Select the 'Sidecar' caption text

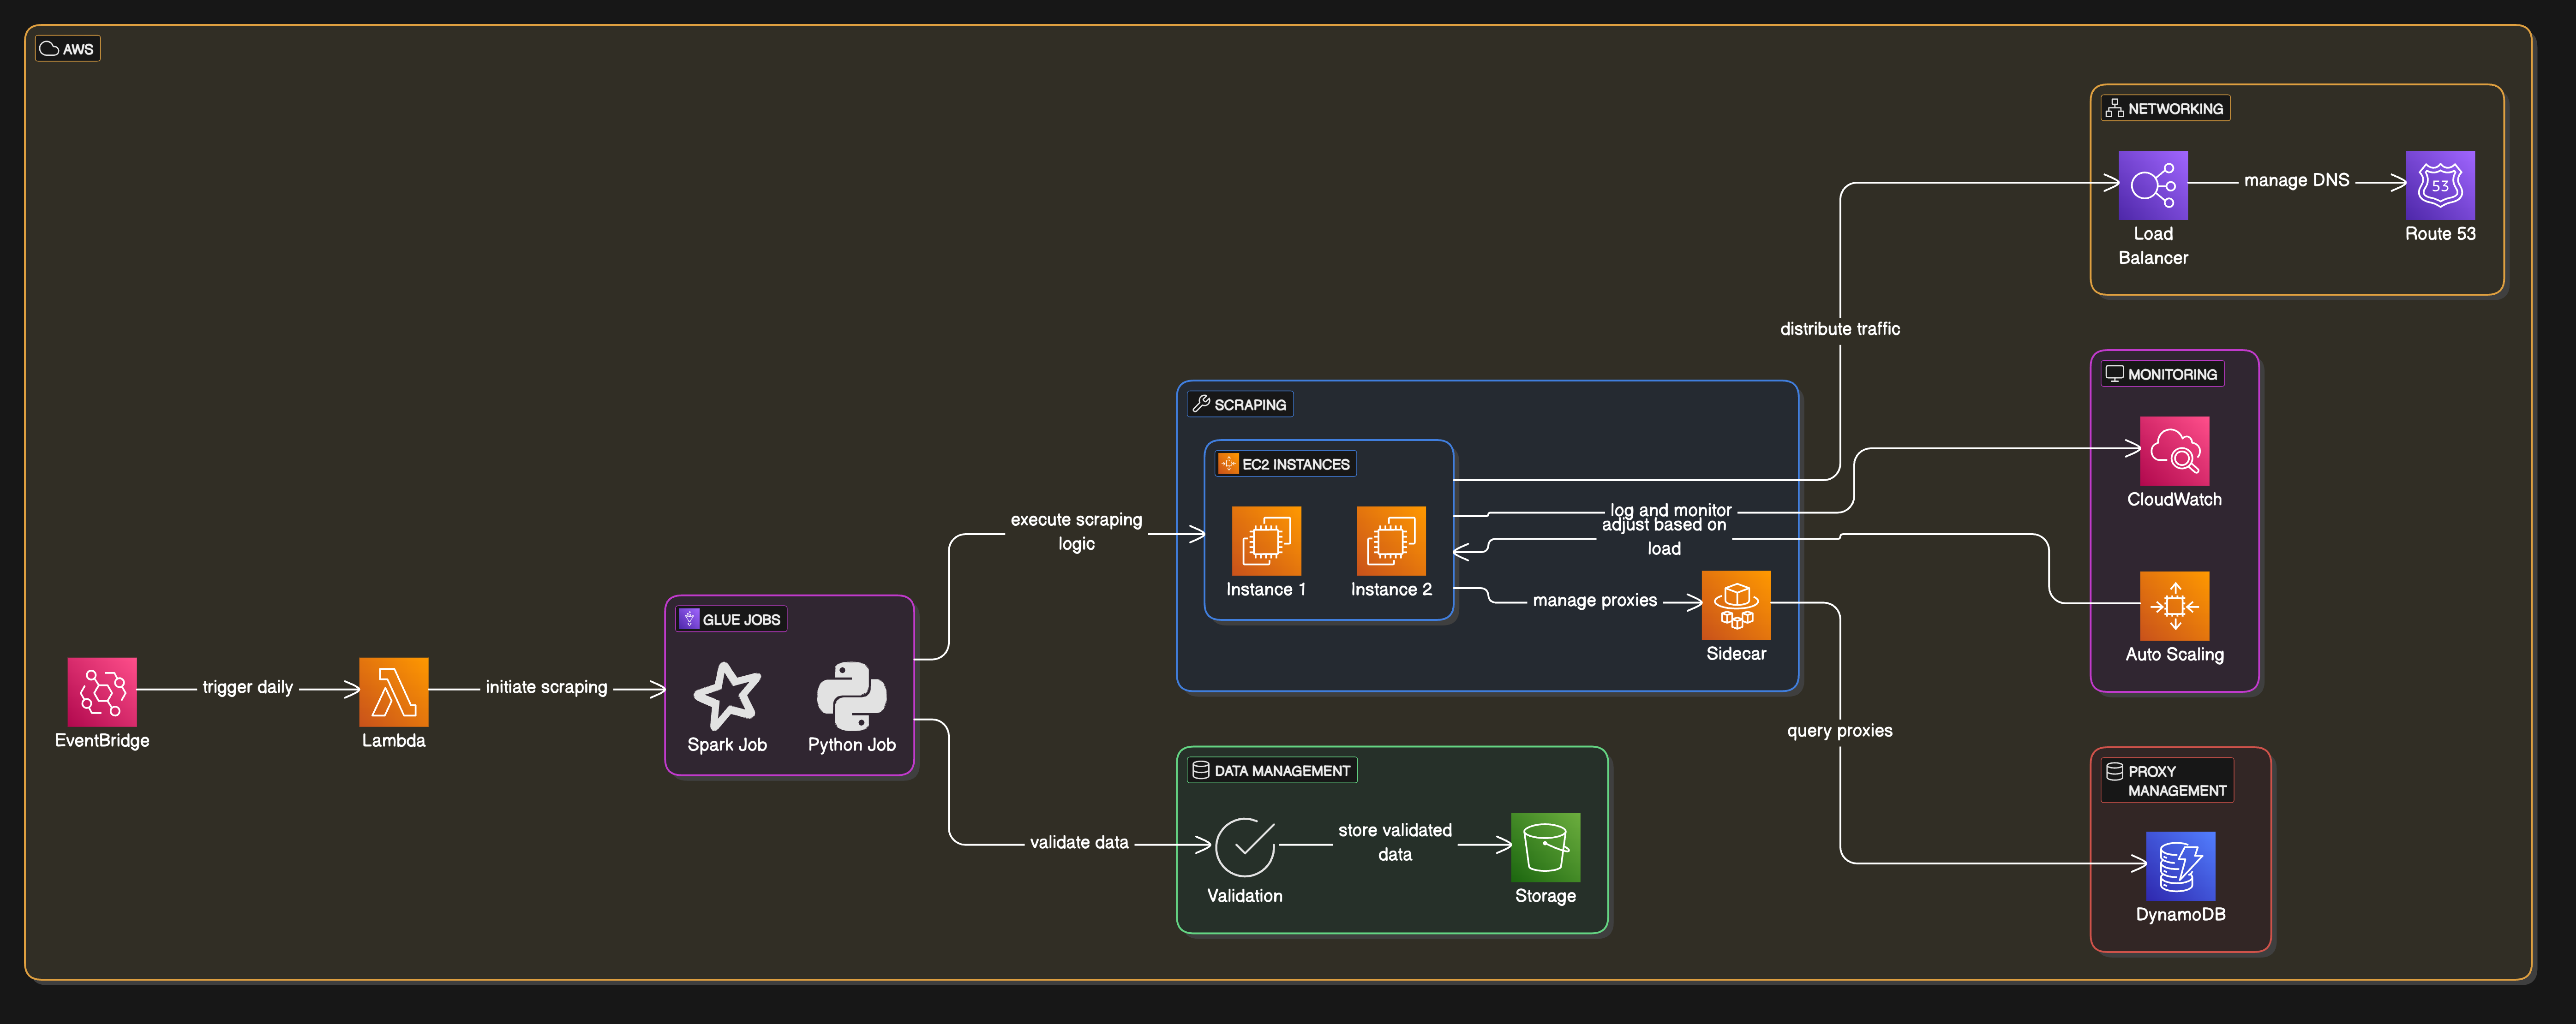coord(1736,654)
